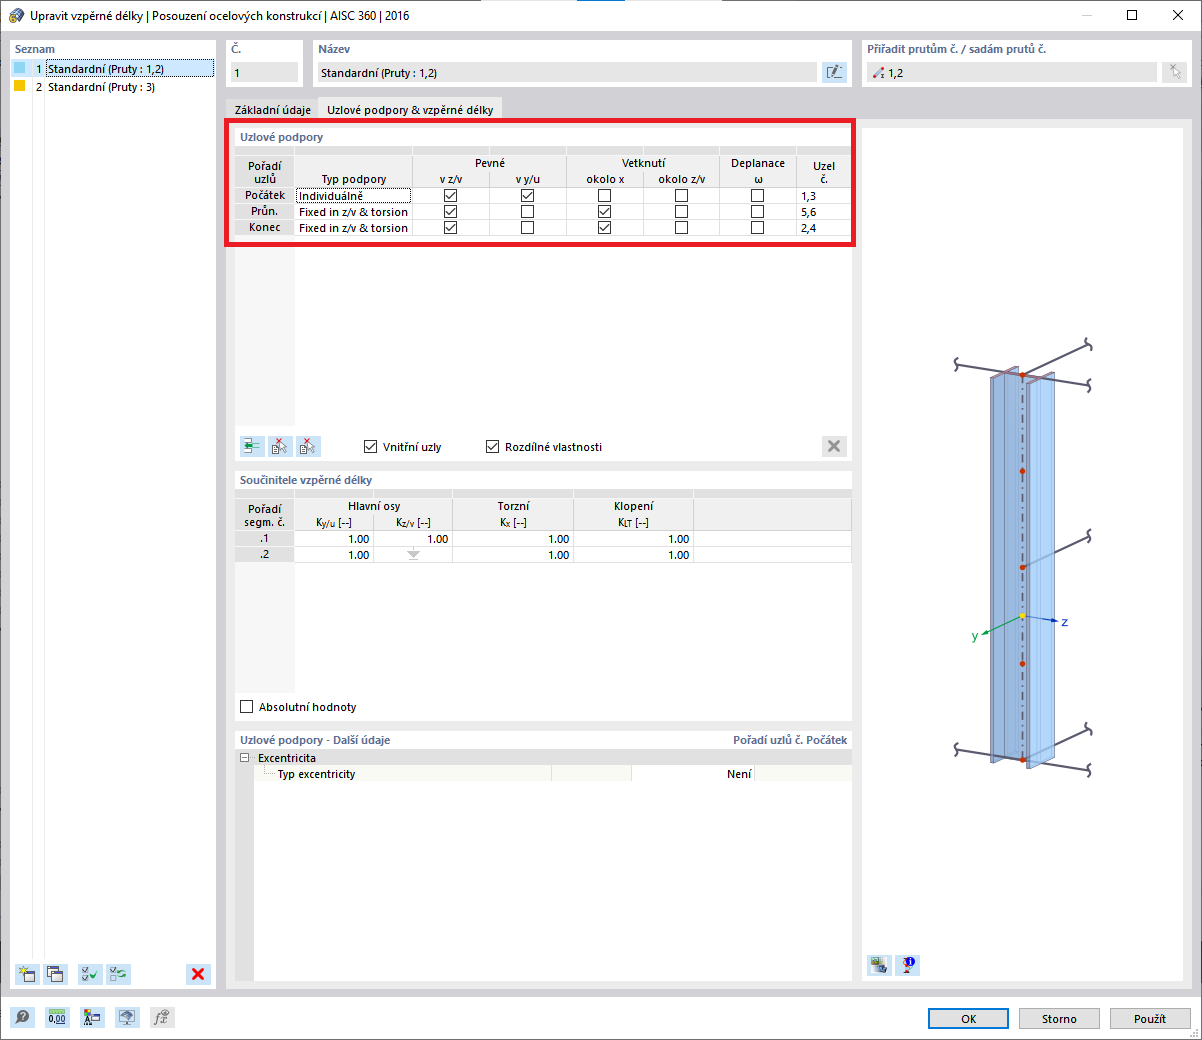Create a new buckling length entry bottom left

click(x=26, y=974)
